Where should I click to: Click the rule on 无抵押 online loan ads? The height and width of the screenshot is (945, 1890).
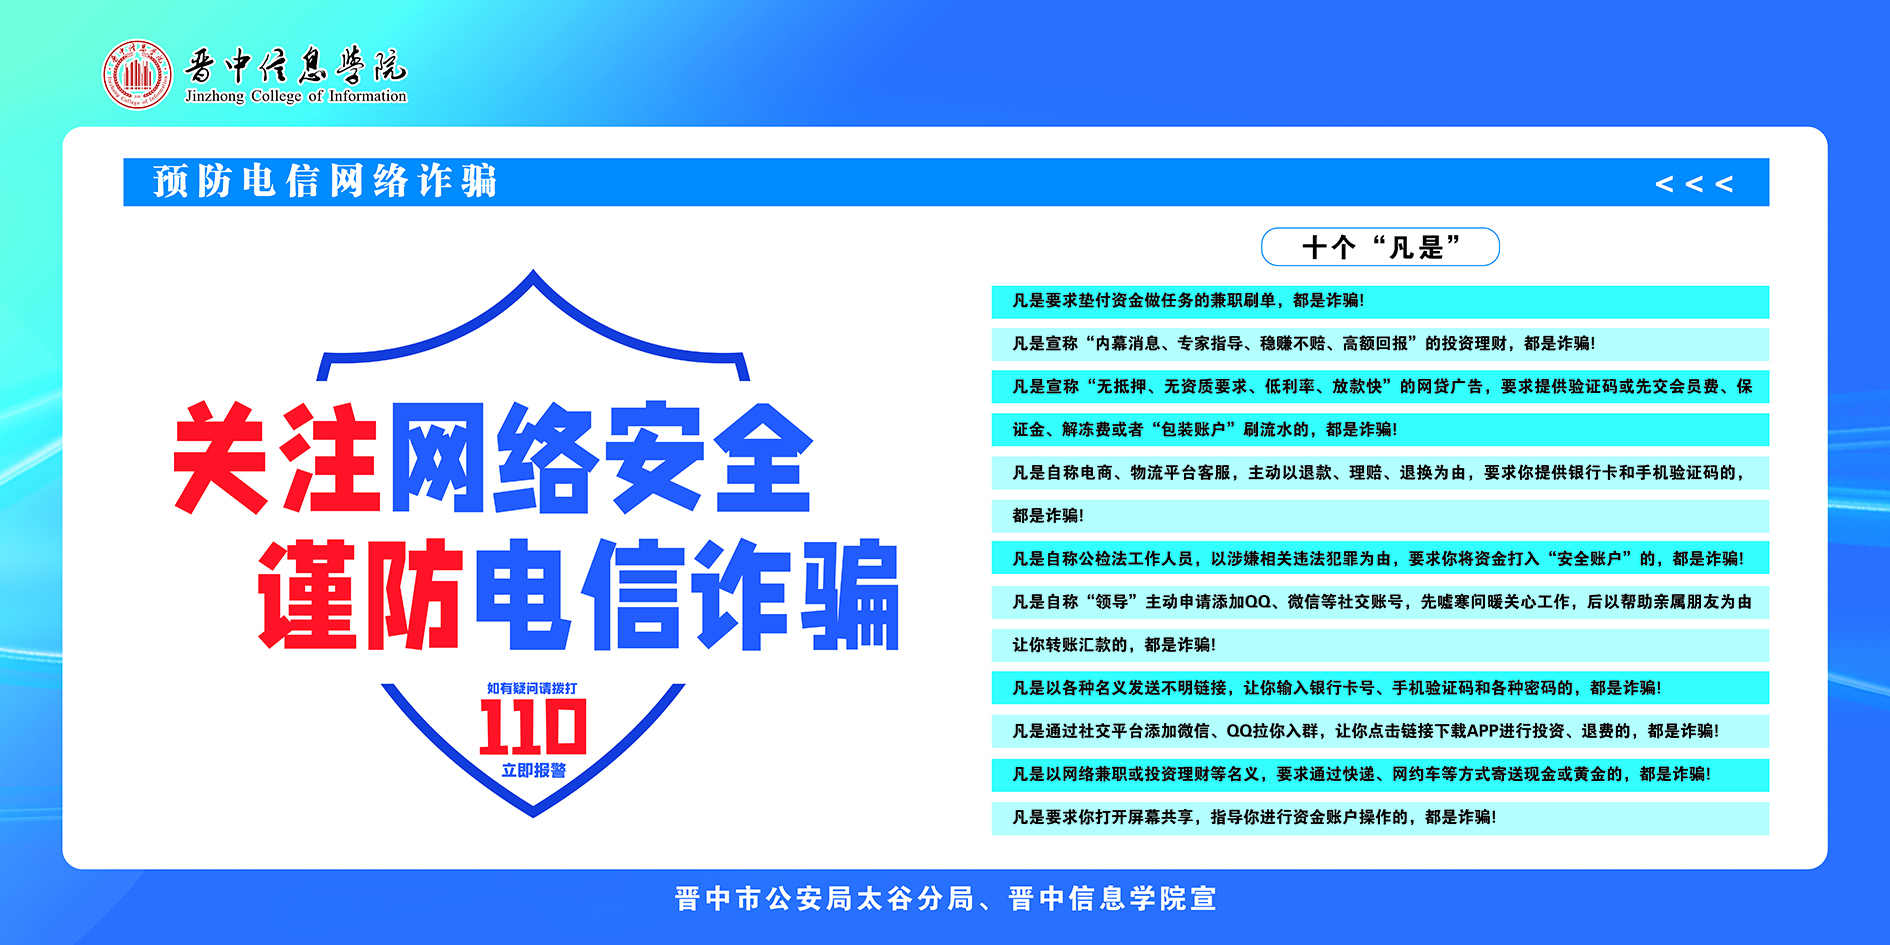click(1380, 387)
